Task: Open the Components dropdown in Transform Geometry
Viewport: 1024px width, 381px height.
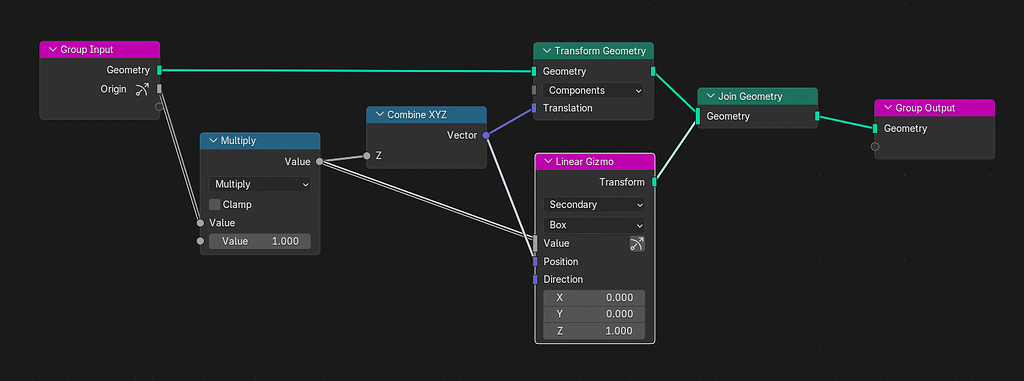Action: click(x=594, y=90)
